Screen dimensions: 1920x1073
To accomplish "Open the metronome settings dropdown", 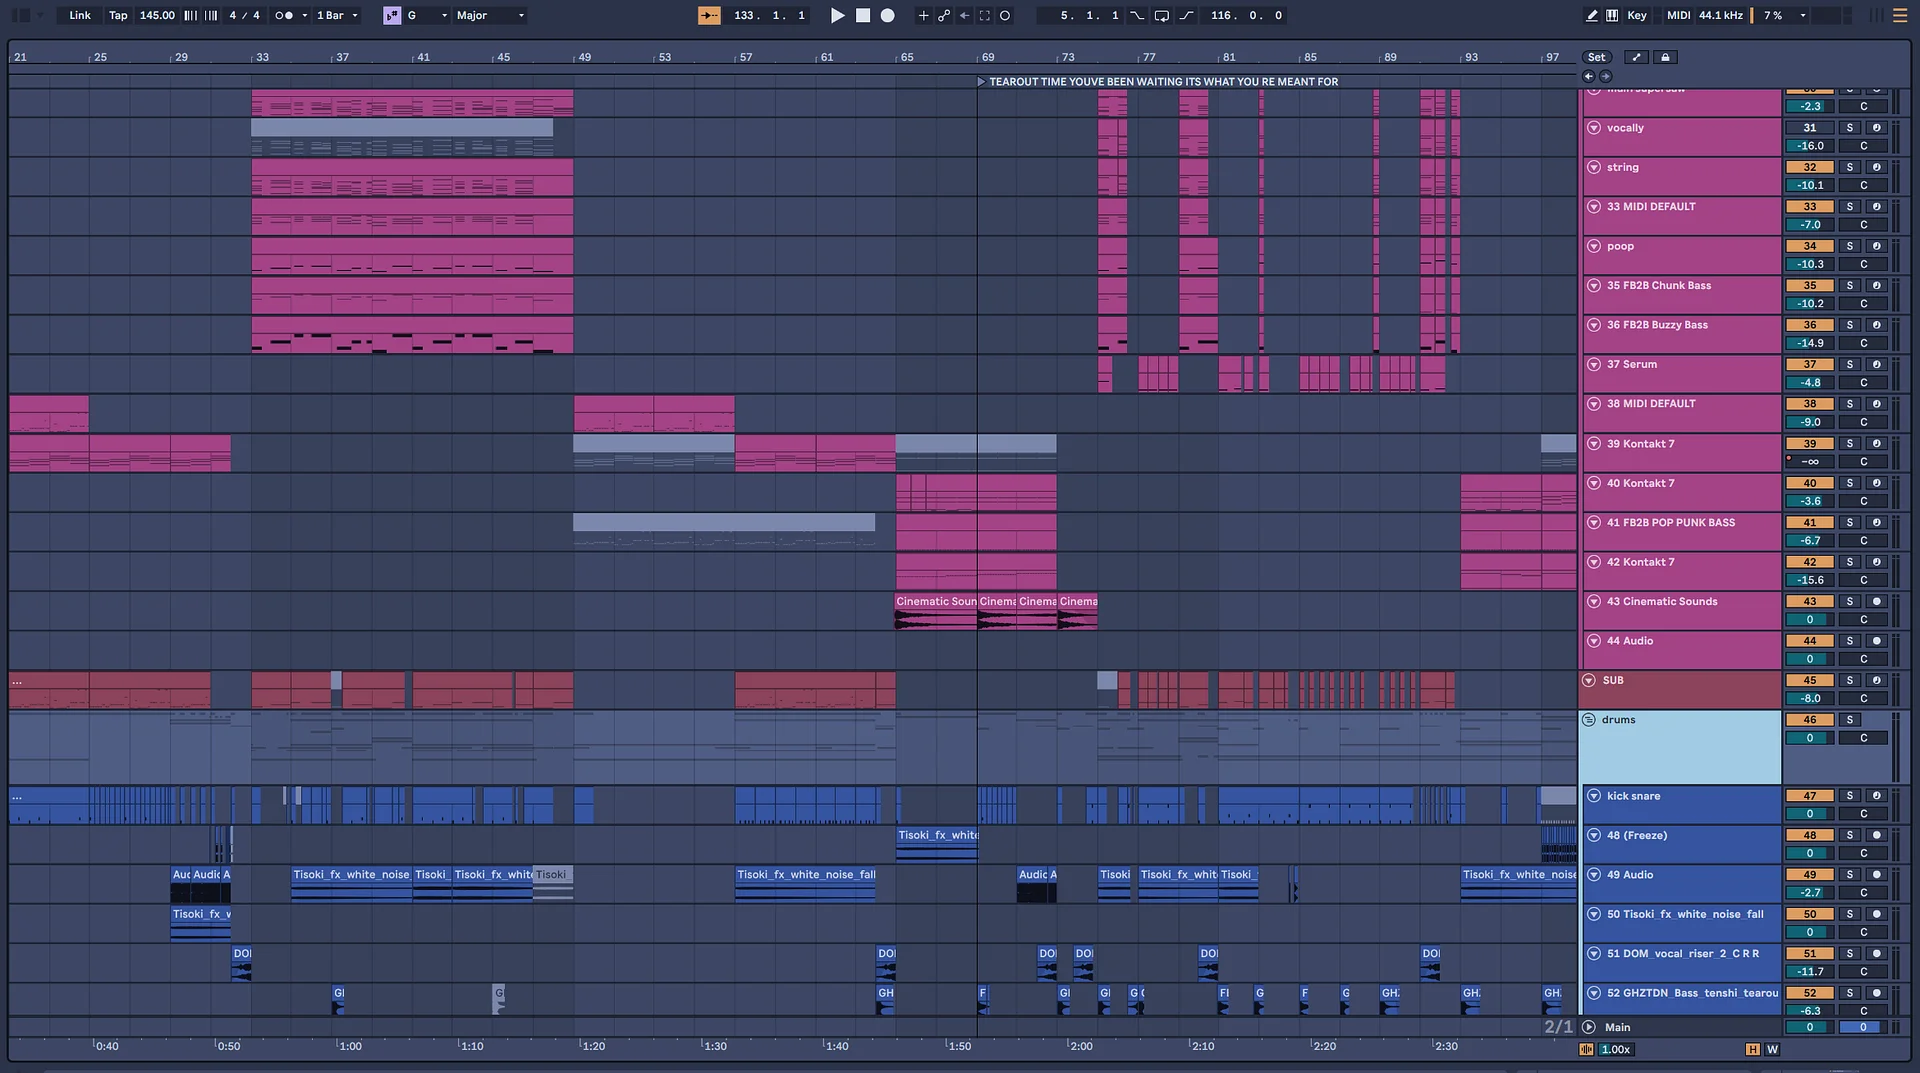I will click(305, 15).
